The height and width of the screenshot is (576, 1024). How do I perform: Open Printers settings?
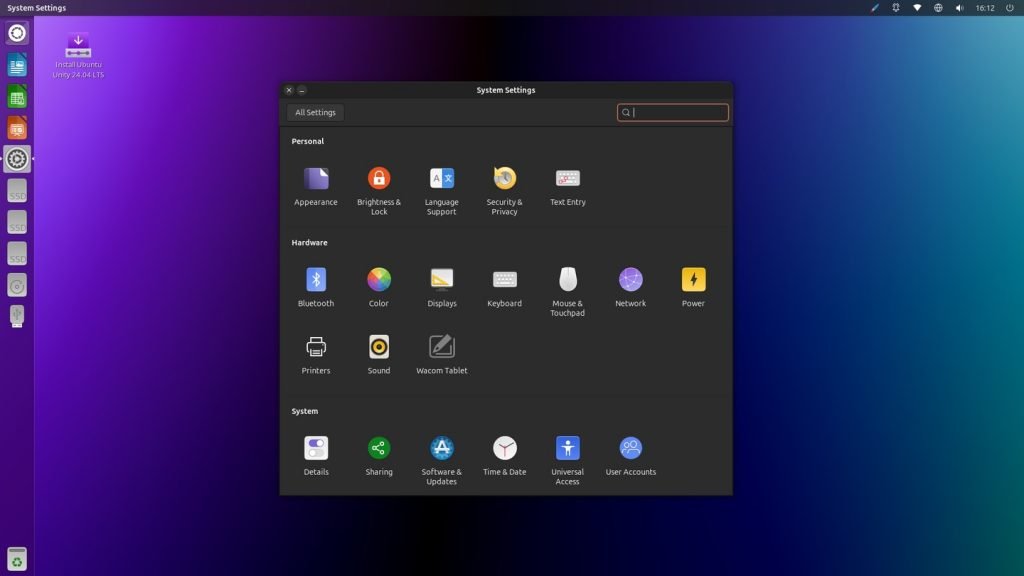tap(315, 347)
